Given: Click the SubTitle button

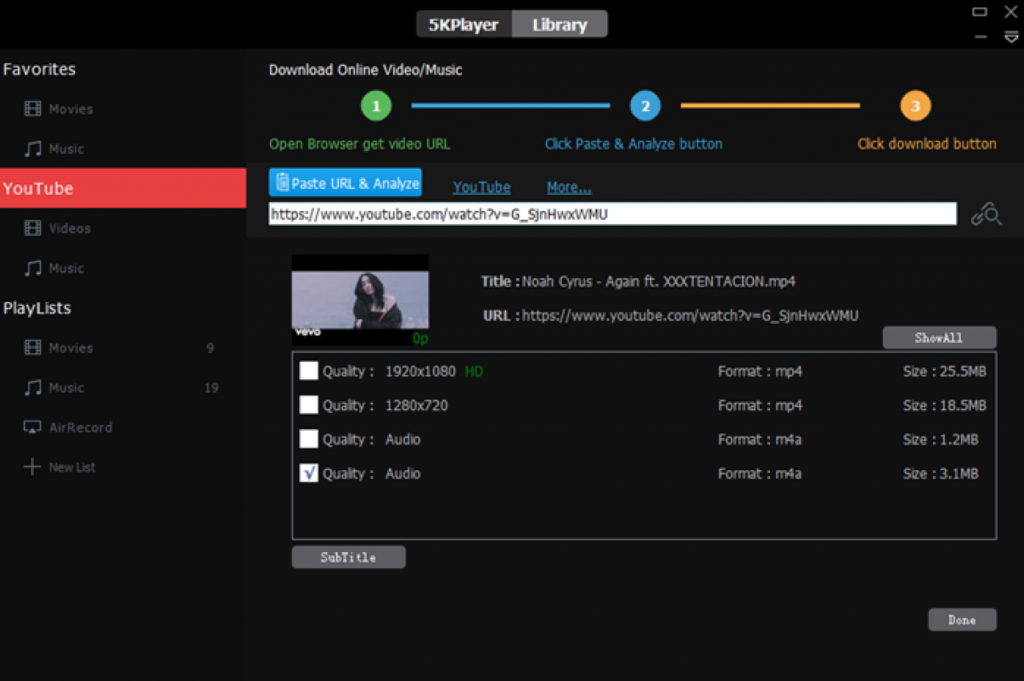Looking at the screenshot, I should pos(348,557).
